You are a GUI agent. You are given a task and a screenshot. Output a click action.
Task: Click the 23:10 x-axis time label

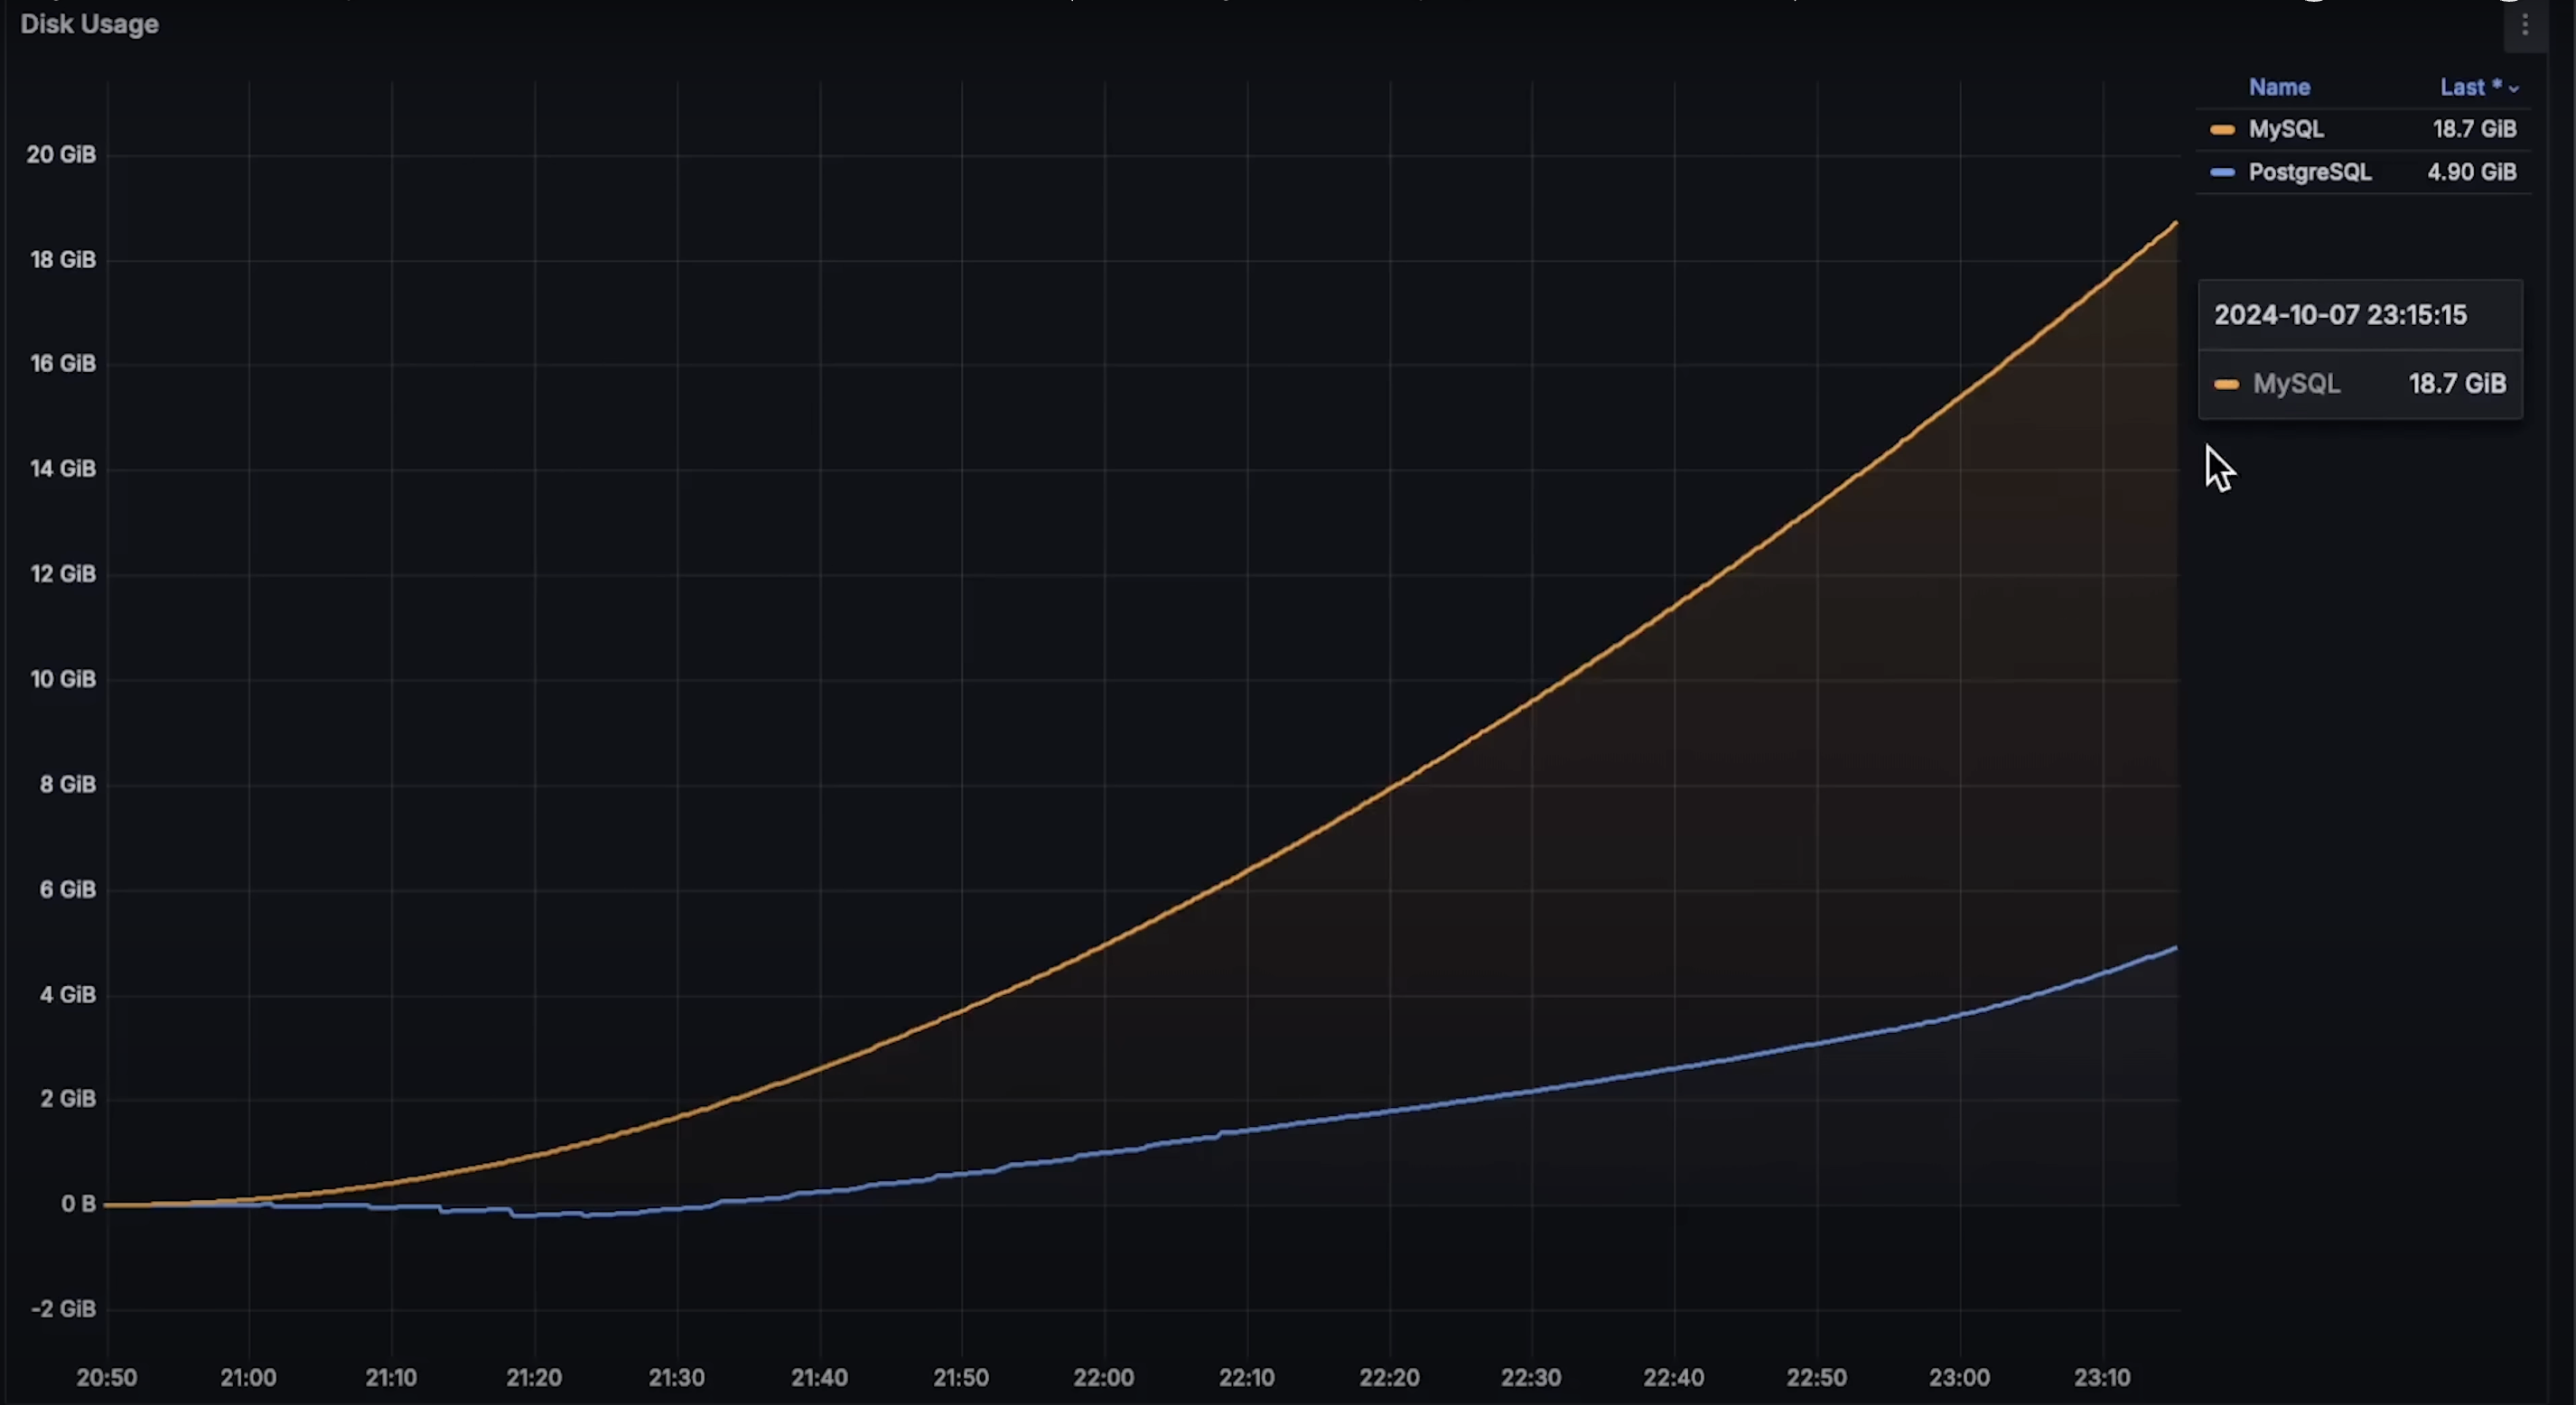point(2101,1377)
